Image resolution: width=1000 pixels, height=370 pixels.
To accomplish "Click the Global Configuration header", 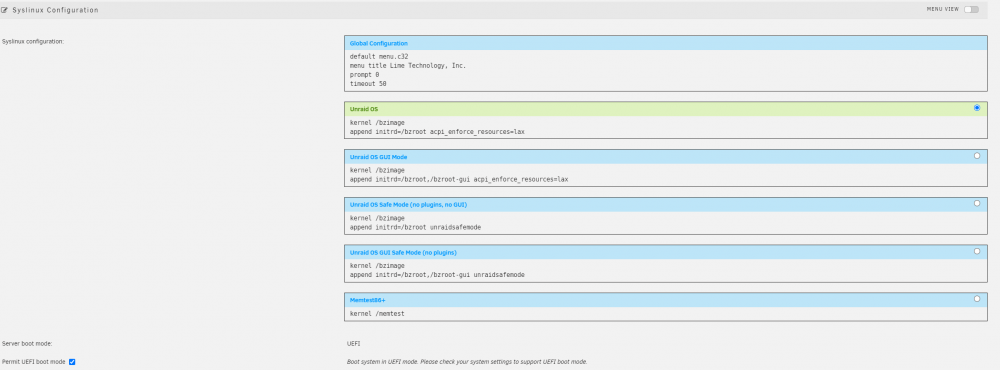I will (x=665, y=43).
